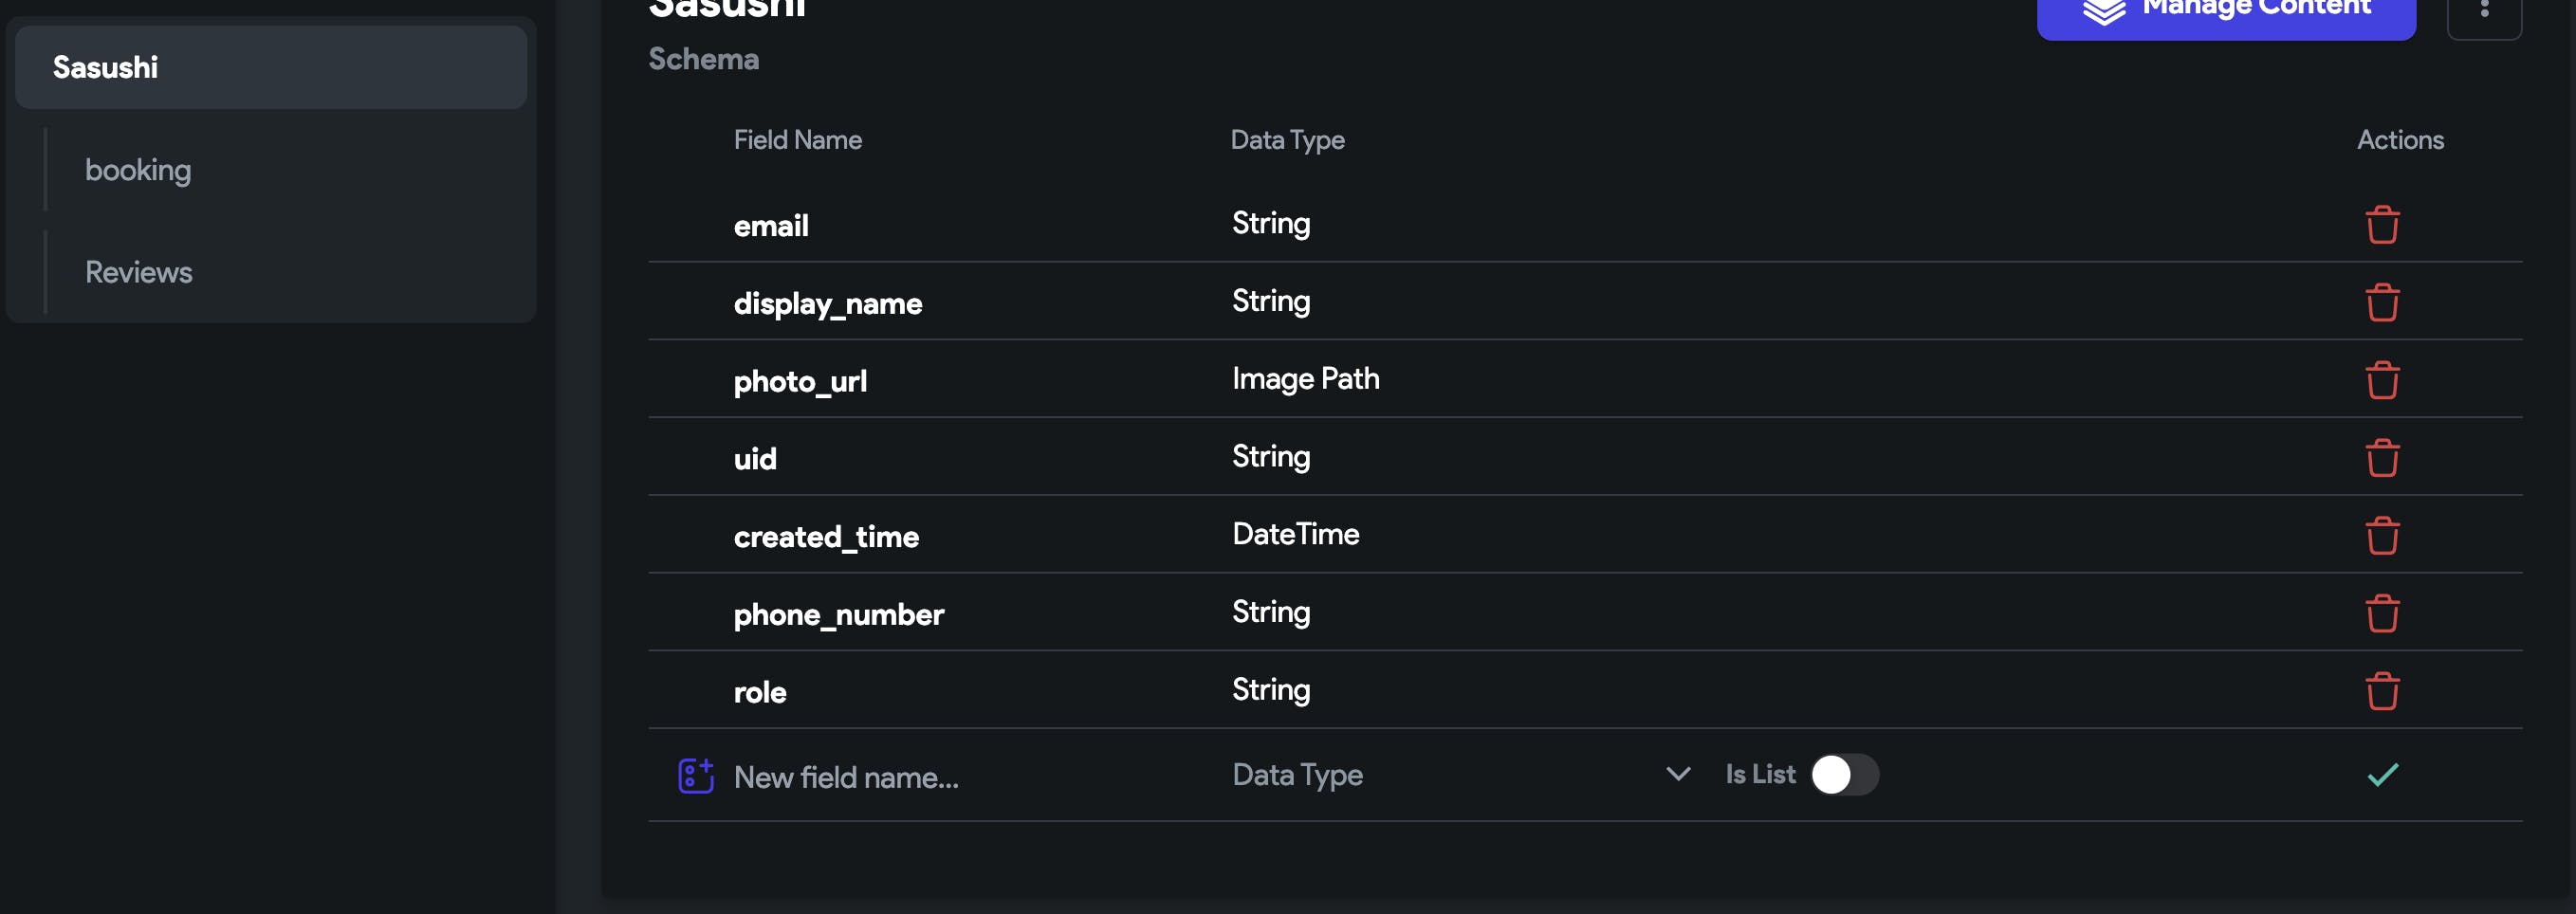
Task: Open the Reviews subcollection
Action: (138, 272)
